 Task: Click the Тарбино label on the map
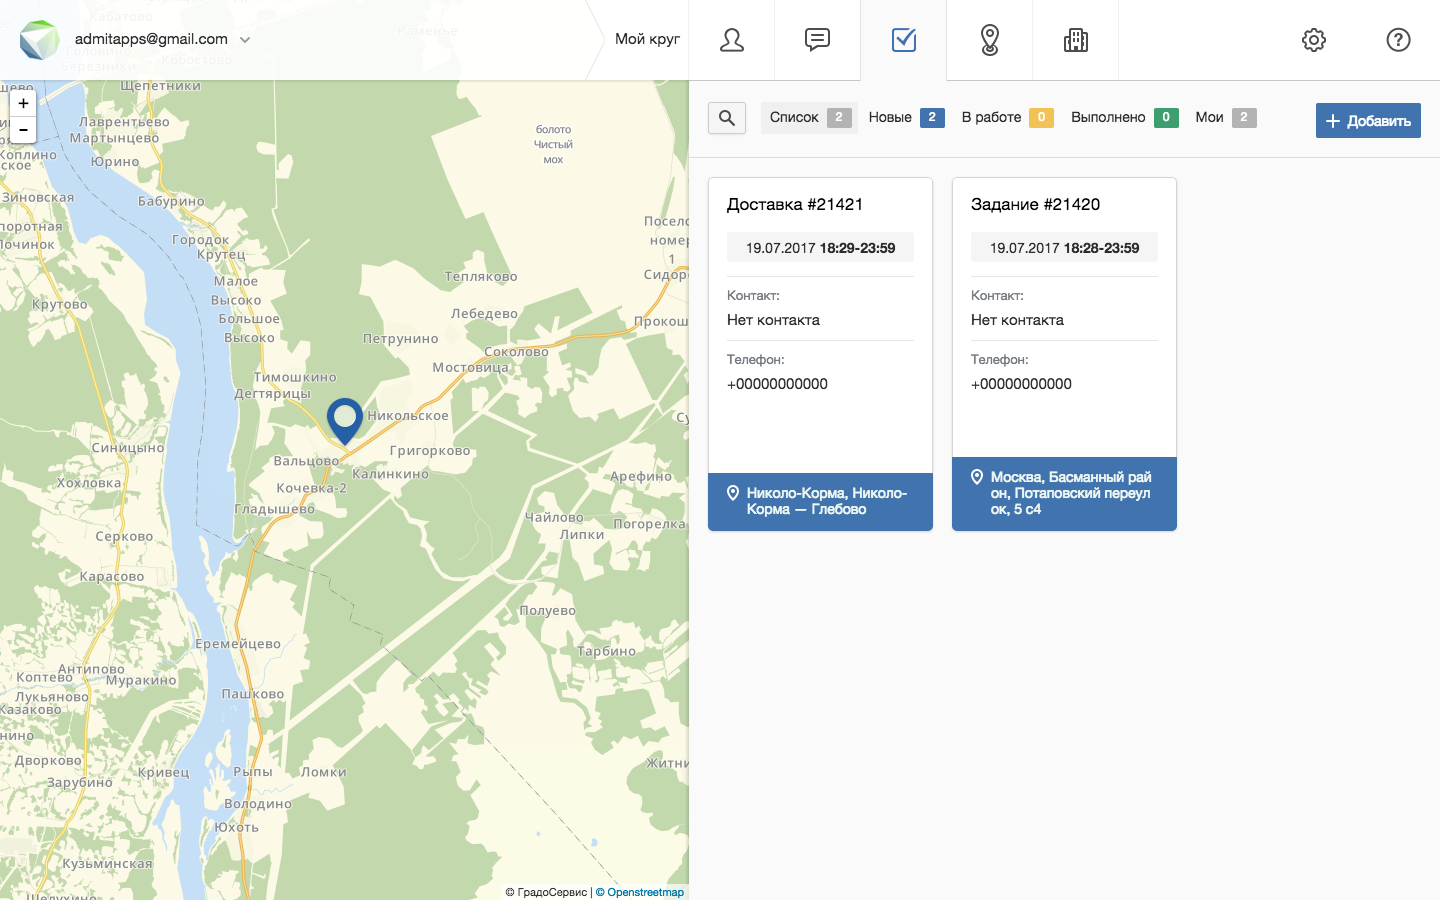(606, 651)
